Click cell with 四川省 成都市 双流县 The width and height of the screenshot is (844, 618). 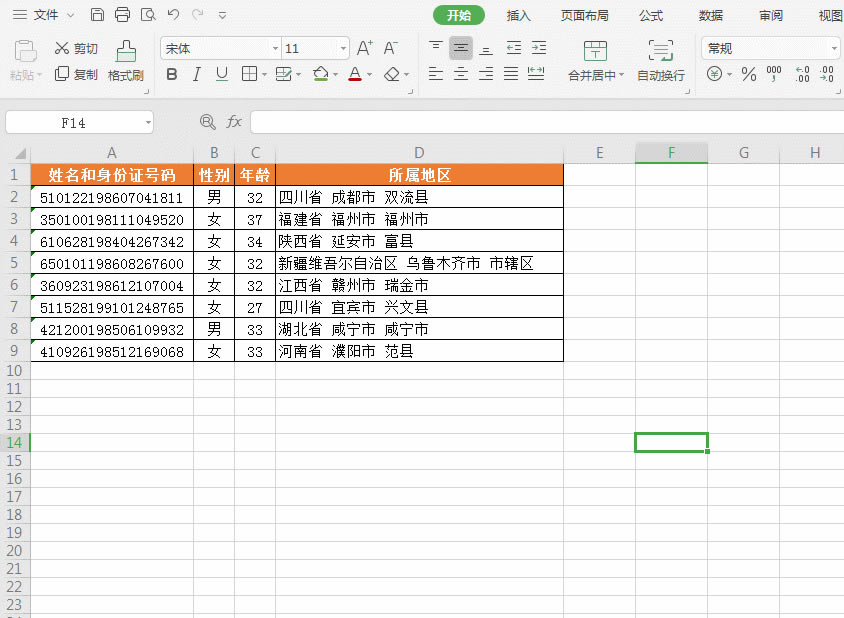(419, 197)
